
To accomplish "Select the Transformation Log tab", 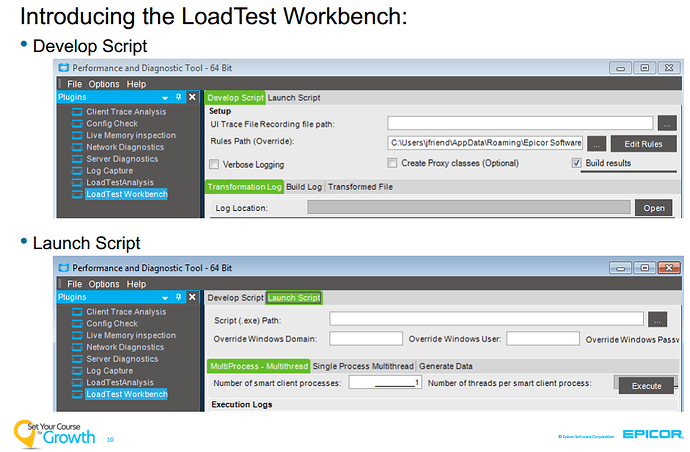I will pyautogui.click(x=245, y=187).
